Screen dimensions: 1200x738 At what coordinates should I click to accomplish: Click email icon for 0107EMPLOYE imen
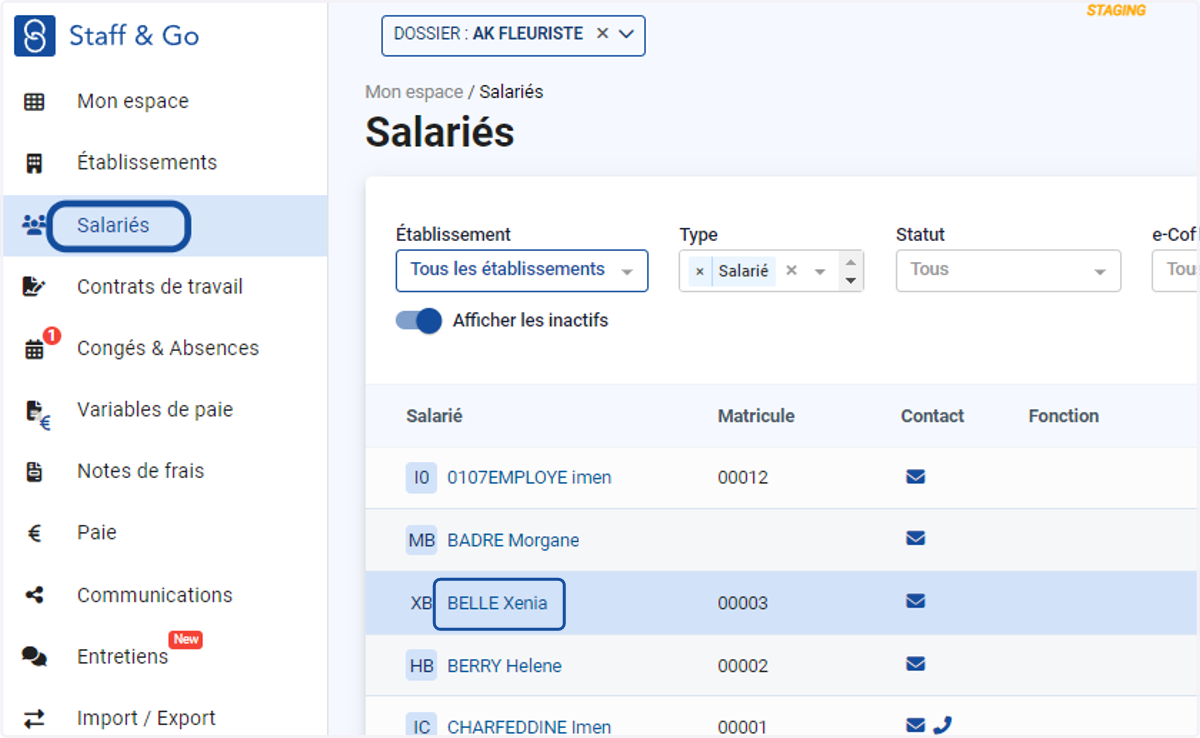(x=915, y=477)
